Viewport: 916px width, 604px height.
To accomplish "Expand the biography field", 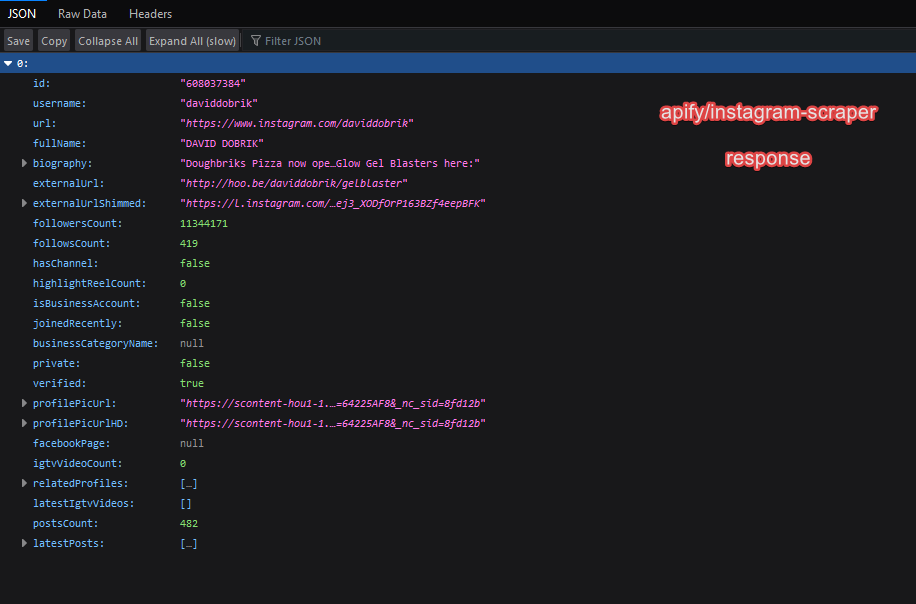I will [x=25, y=163].
